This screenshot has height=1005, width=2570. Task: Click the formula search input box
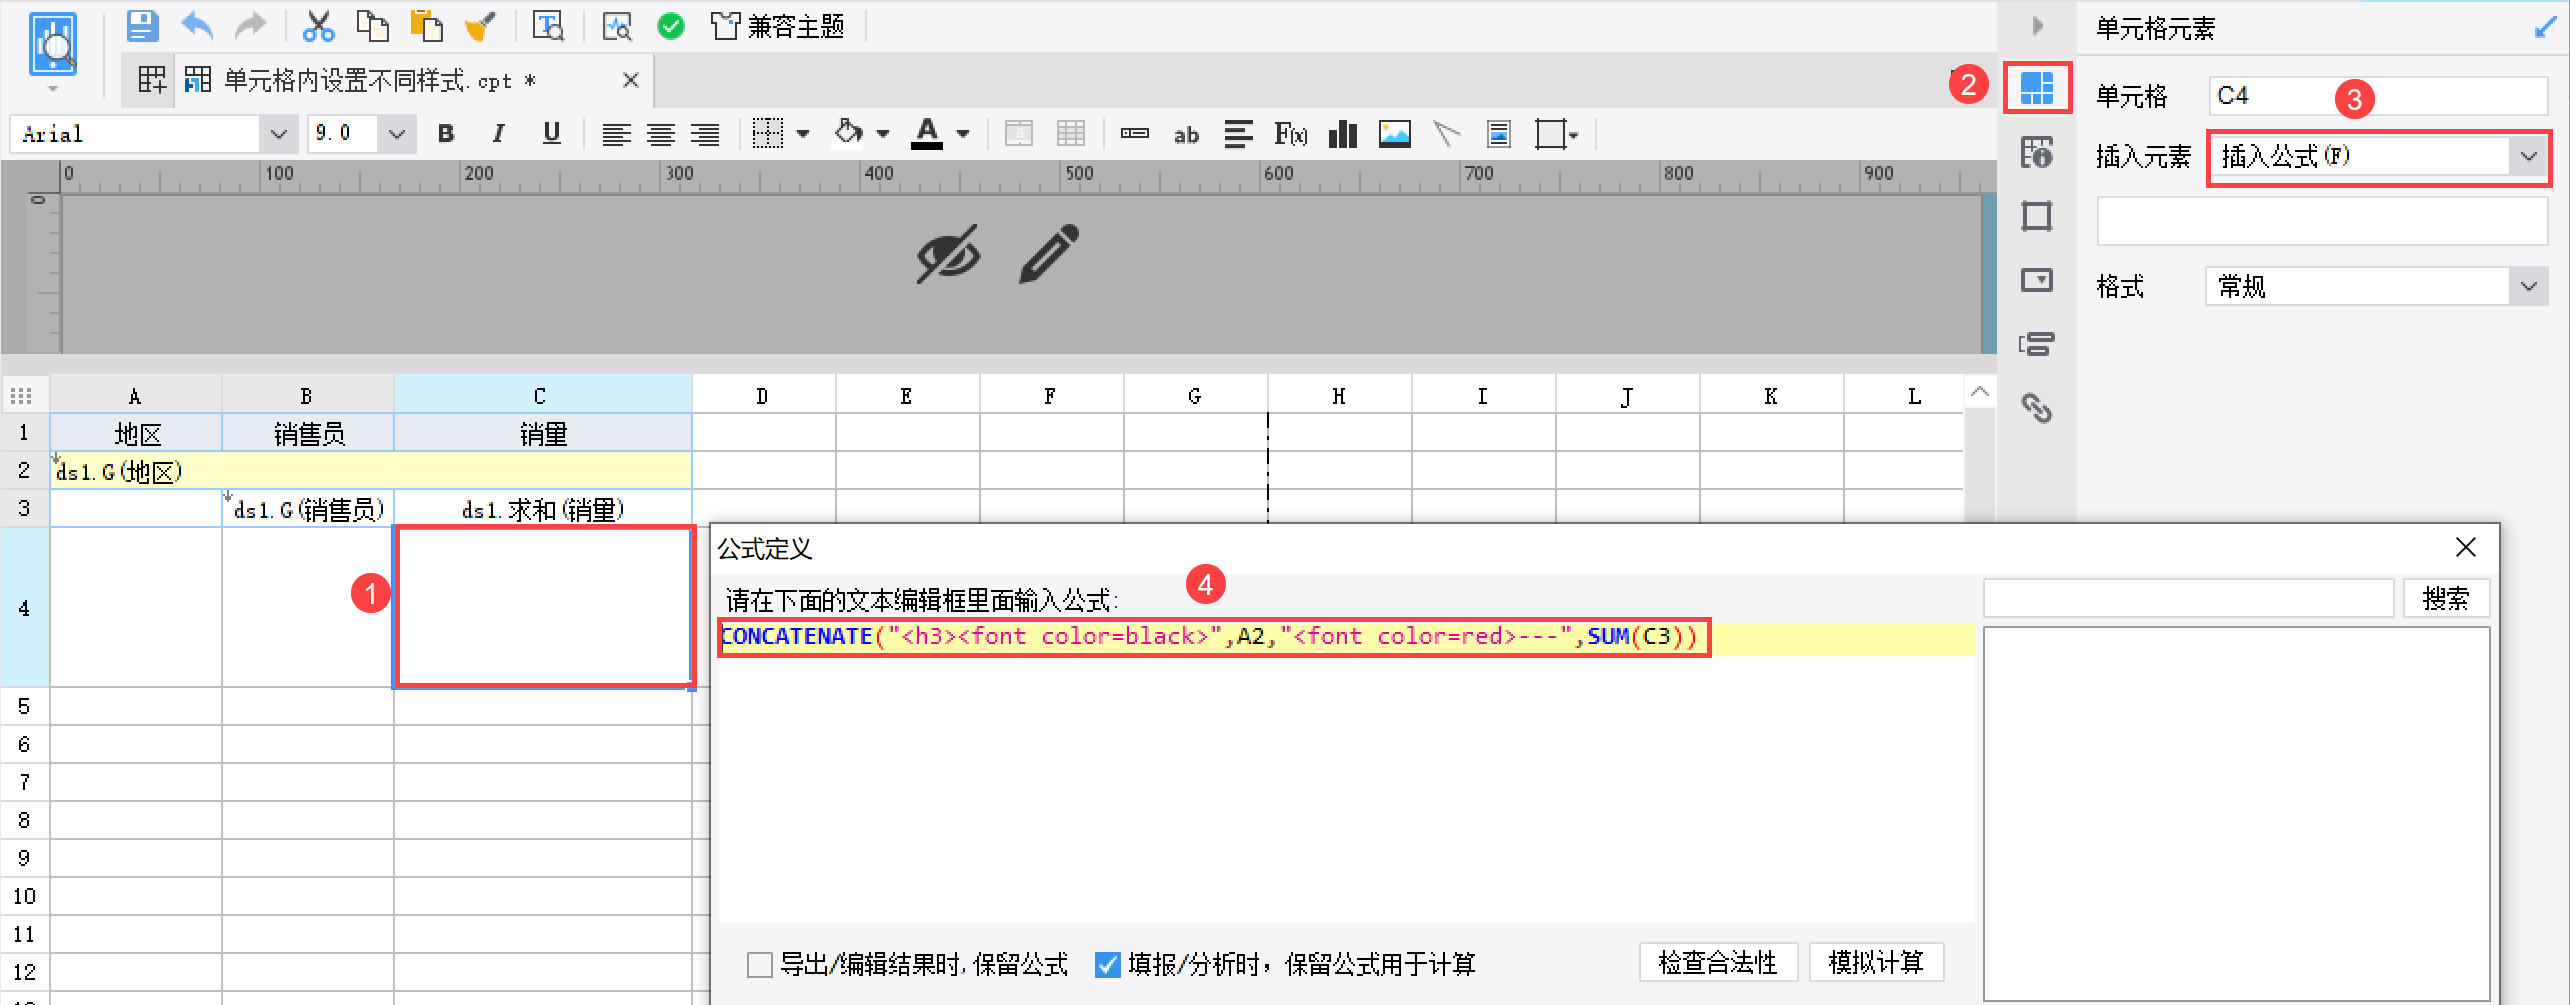coord(2188,599)
